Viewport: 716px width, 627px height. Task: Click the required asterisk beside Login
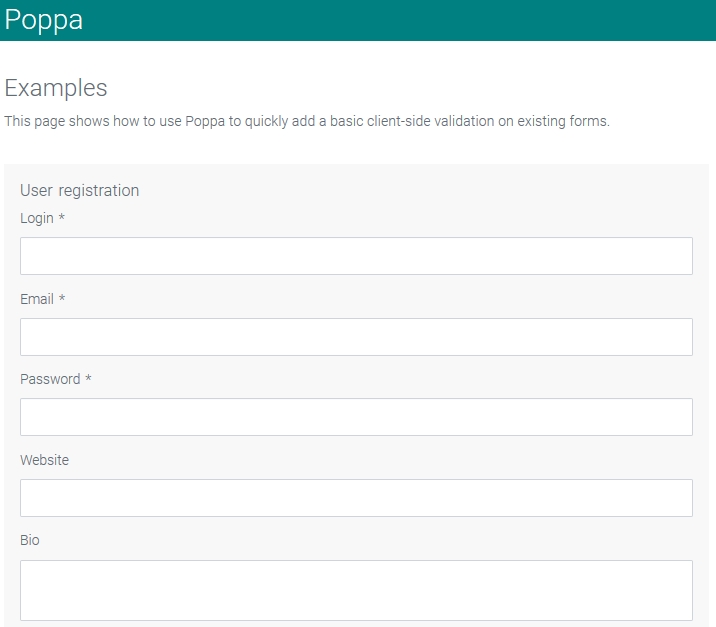62,217
